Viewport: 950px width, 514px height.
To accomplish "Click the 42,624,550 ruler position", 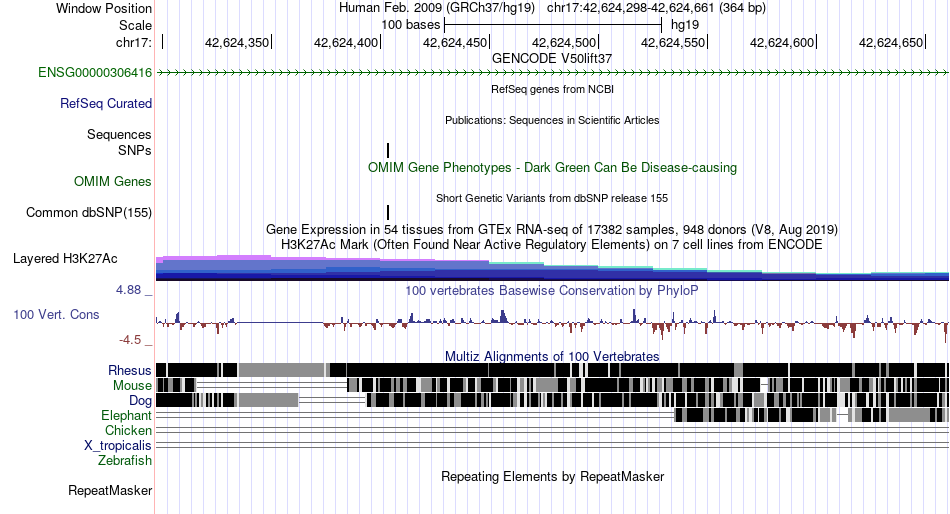I will [x=673, y=42].
